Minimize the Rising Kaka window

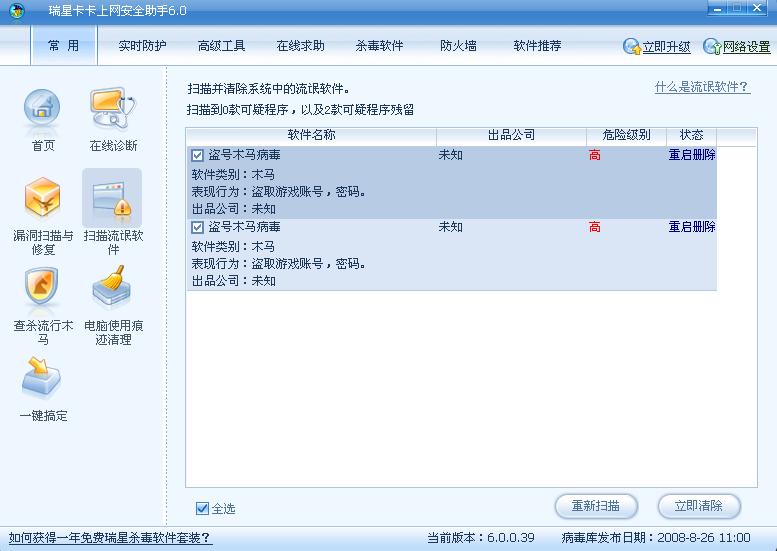[x=717, y=8]
